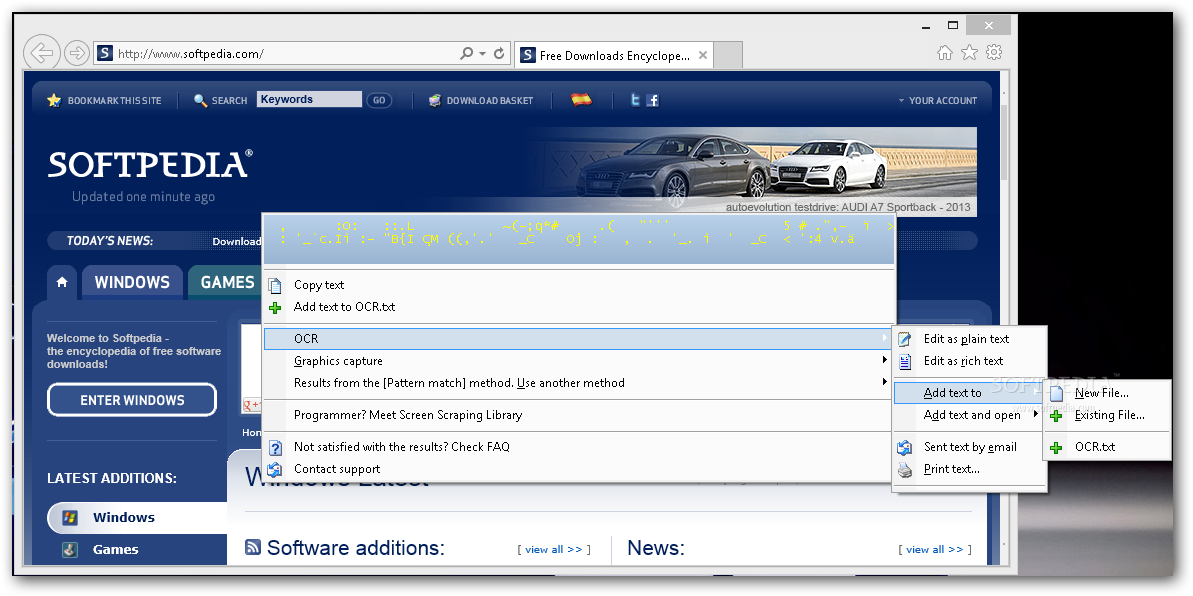Image resolution: width=1193 pixels, height=596 pixels.
Task: Switch to the Windows tab on Softpedia
Action: [x=132, y=282]
